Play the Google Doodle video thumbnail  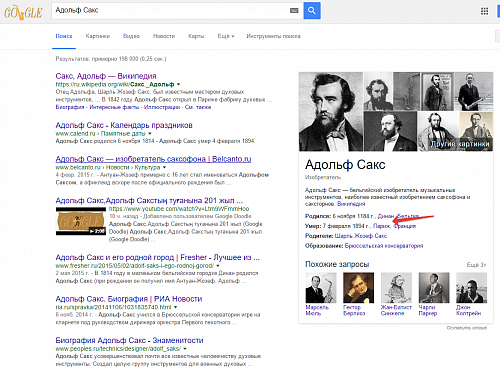pyautogui.click(x=81, y=221)
